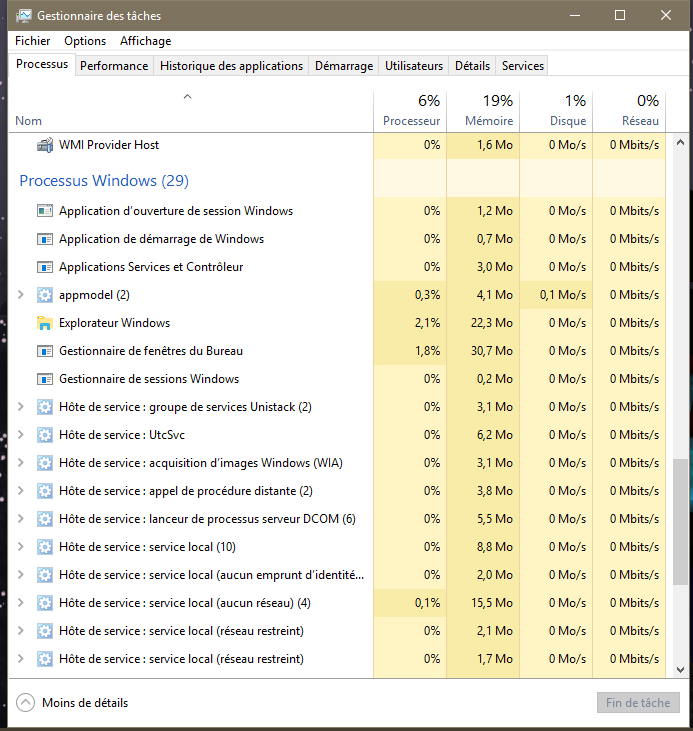Click the Applications Services et Contrôleur icon
This screenshot has width=693, height=731.
click(45, 267)
